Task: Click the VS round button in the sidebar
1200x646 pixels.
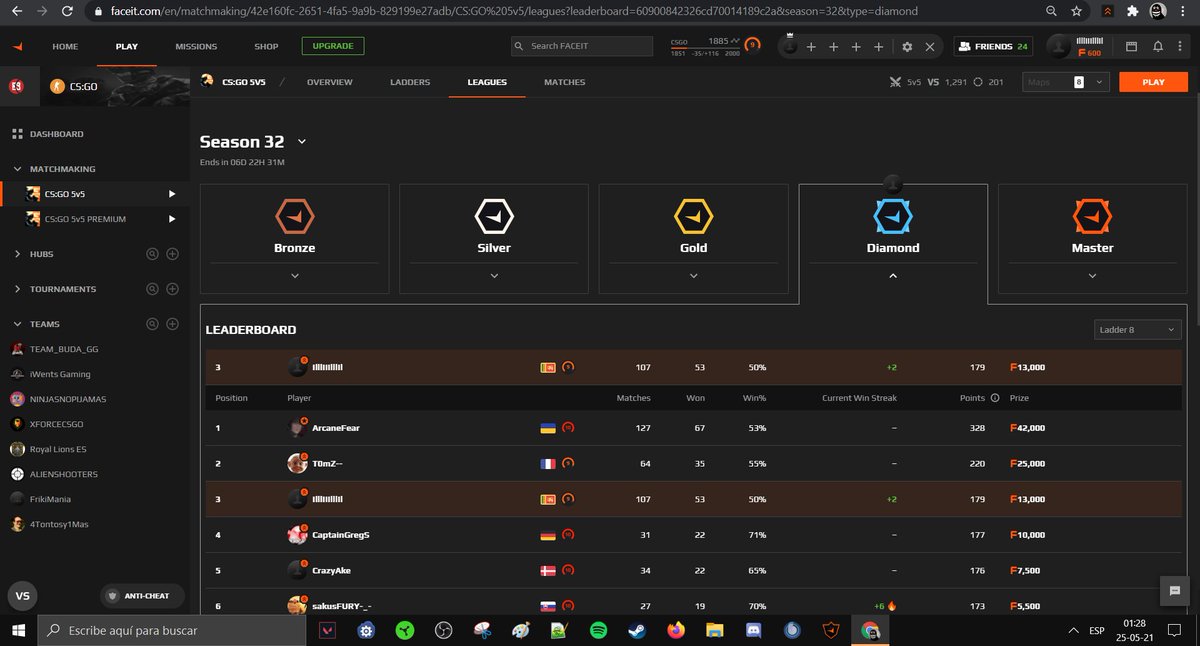Action: [22, 596]
